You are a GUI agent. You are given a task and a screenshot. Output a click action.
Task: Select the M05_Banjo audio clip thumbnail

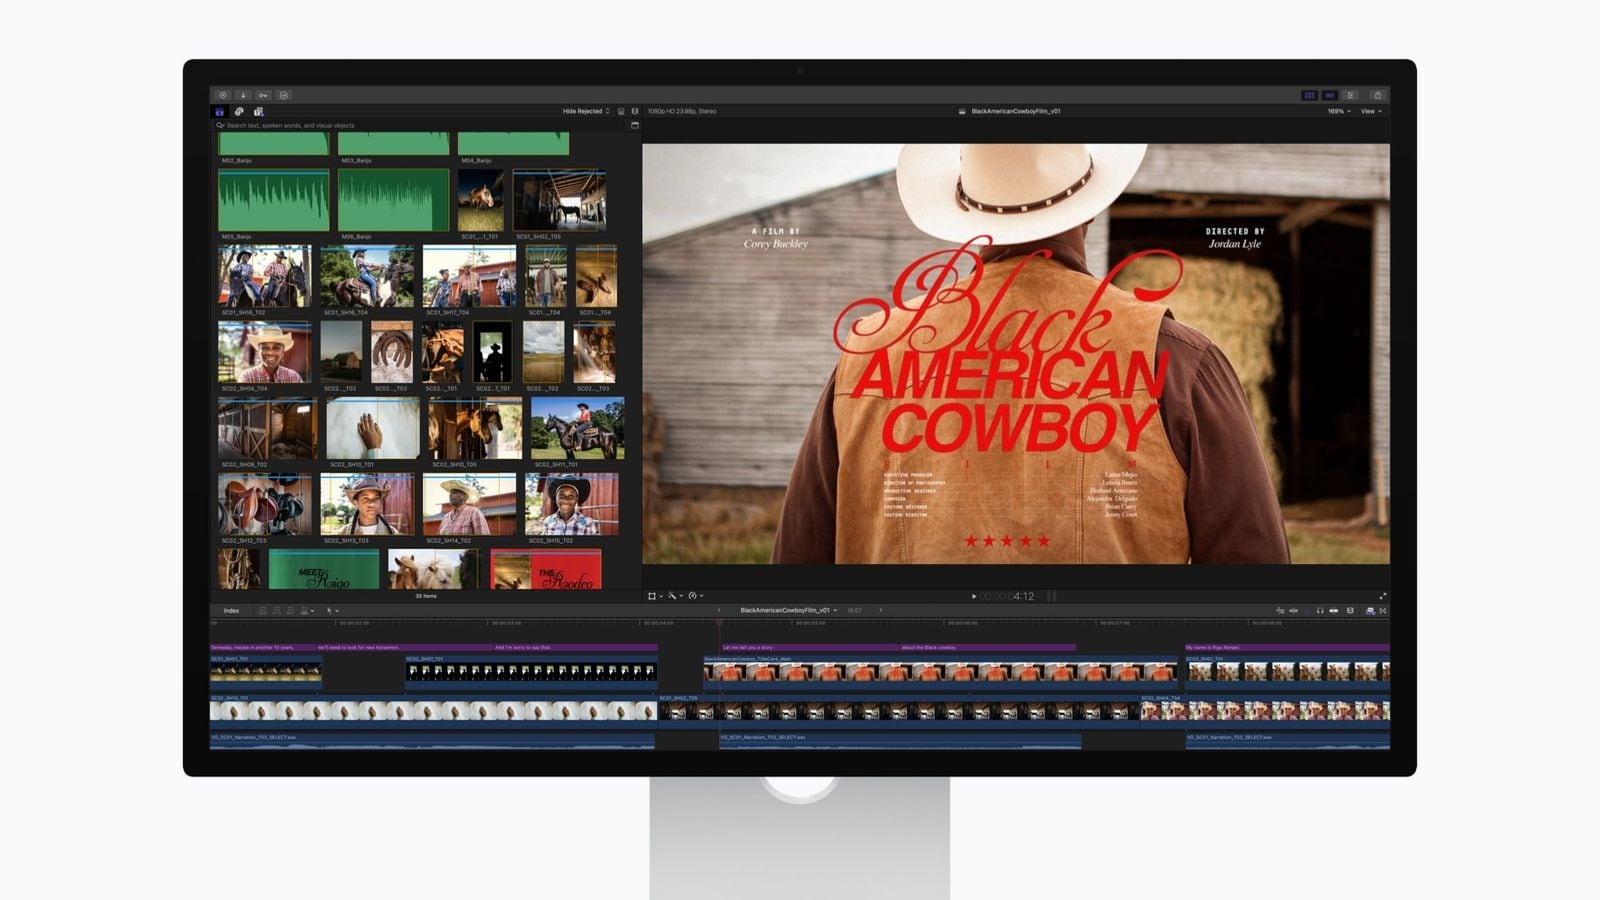tap(273, 200)
